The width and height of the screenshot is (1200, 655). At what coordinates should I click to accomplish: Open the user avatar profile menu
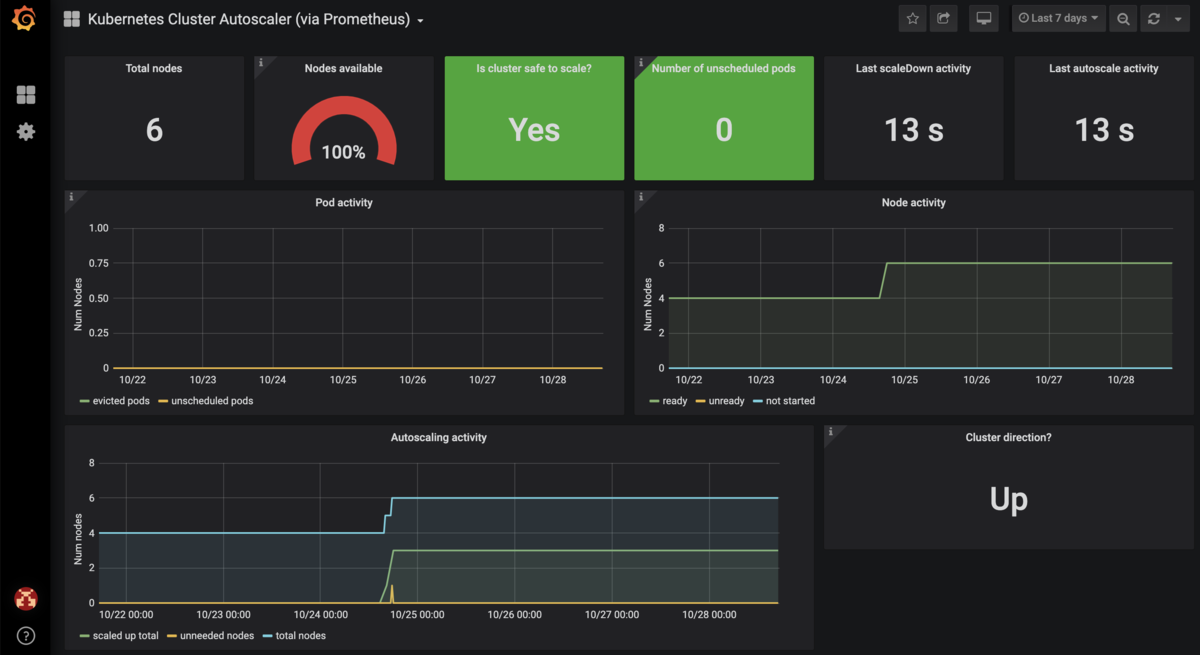click(x=26, y=599)
